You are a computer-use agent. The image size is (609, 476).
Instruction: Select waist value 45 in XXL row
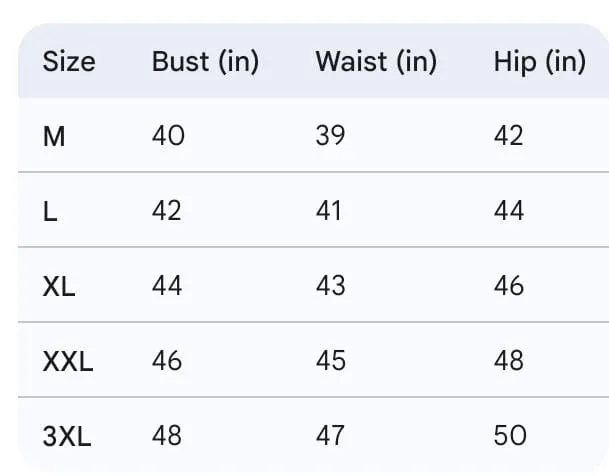pos(330,361)
